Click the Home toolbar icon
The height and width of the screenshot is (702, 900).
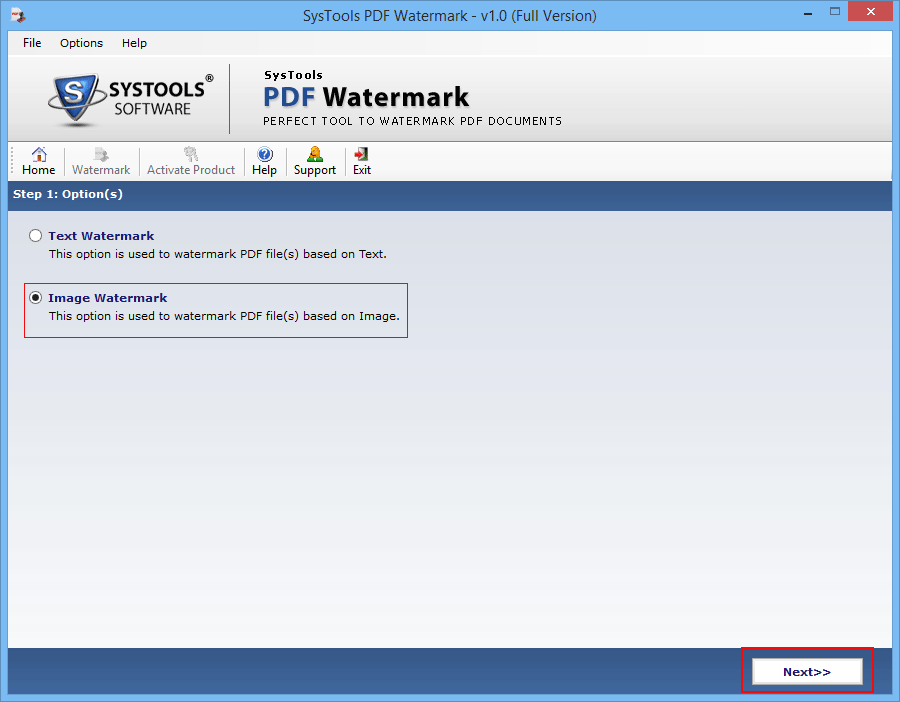(x=38, y=154)
